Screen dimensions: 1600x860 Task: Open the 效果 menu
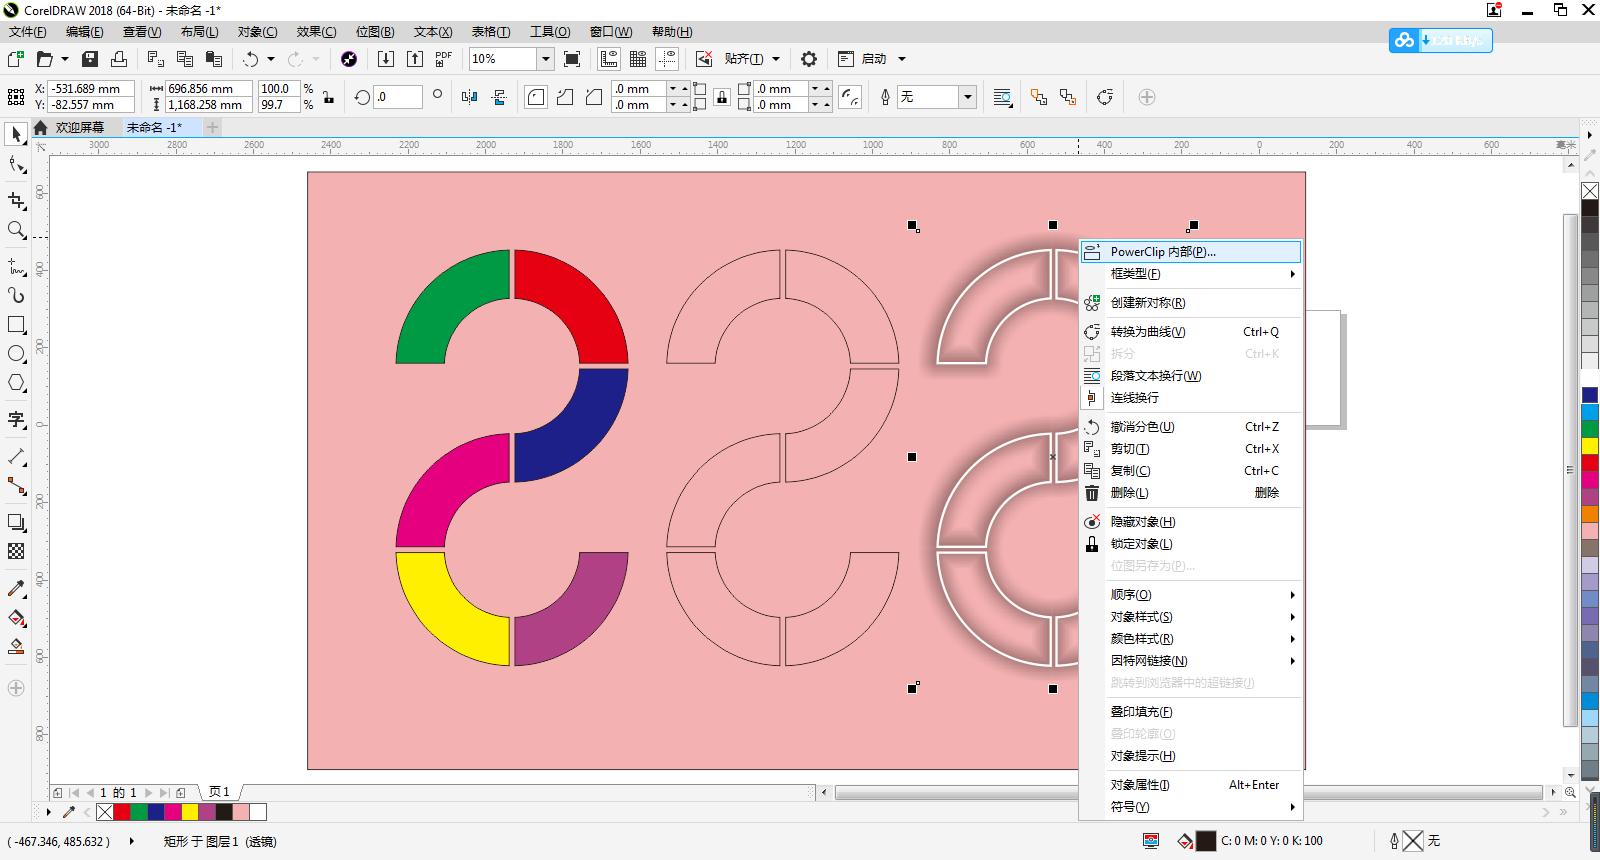click(316, 32)
